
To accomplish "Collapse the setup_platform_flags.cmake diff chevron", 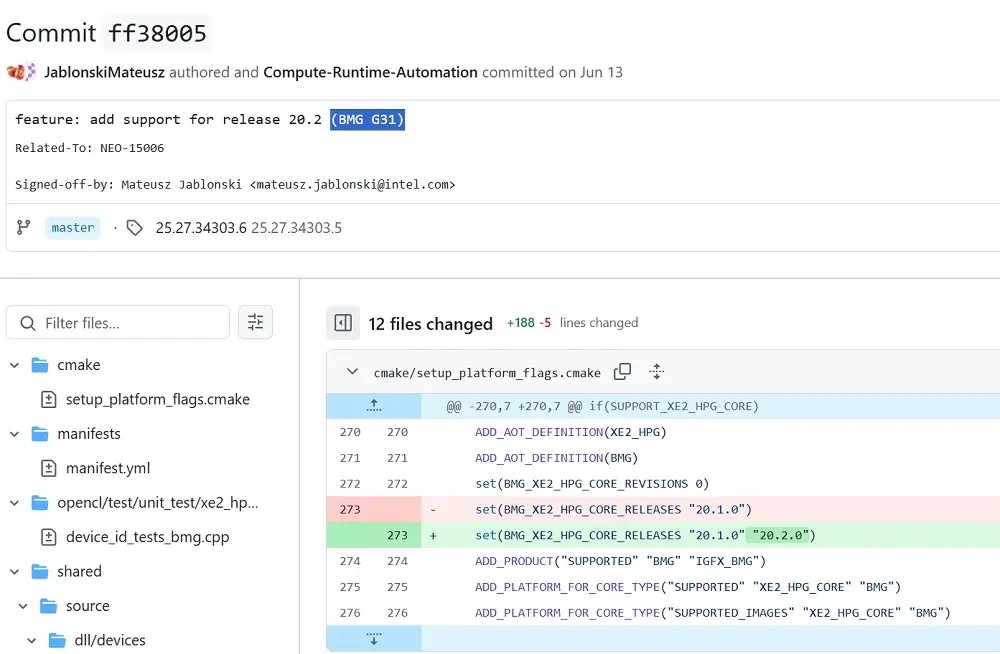I will click(x=352, y=372).
